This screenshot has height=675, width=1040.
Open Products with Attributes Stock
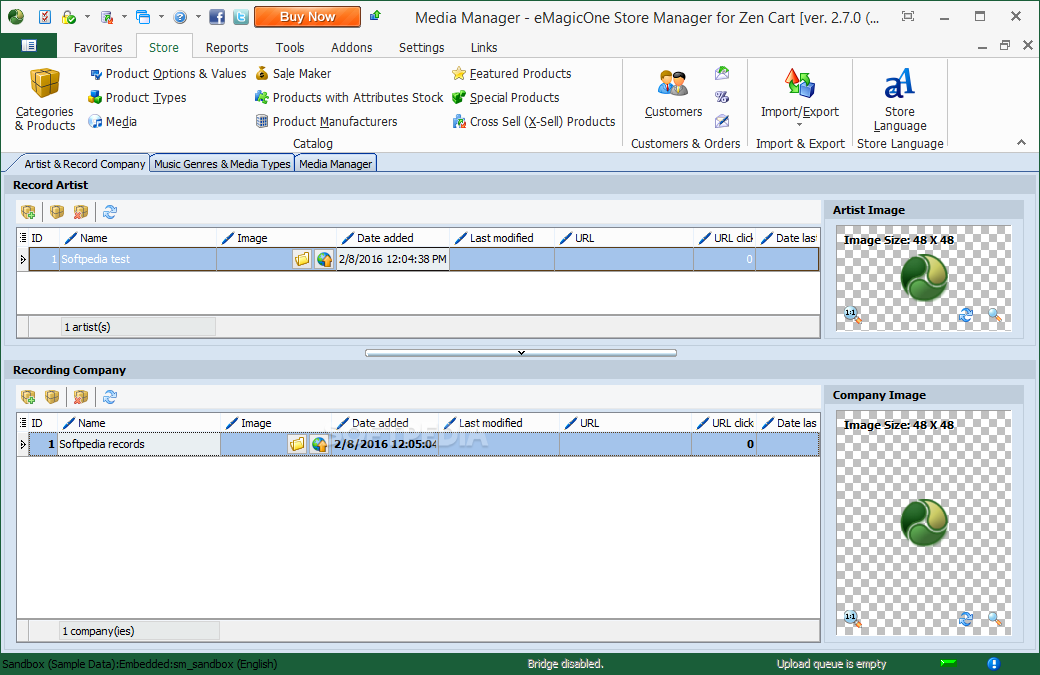(x=349, y=97)
